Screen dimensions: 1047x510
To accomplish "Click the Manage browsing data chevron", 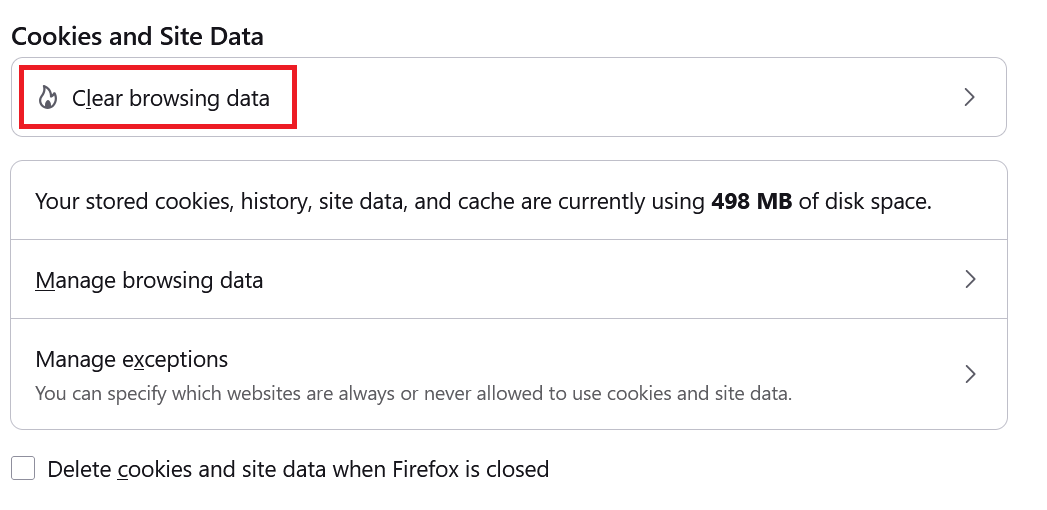I will [968, 279].
